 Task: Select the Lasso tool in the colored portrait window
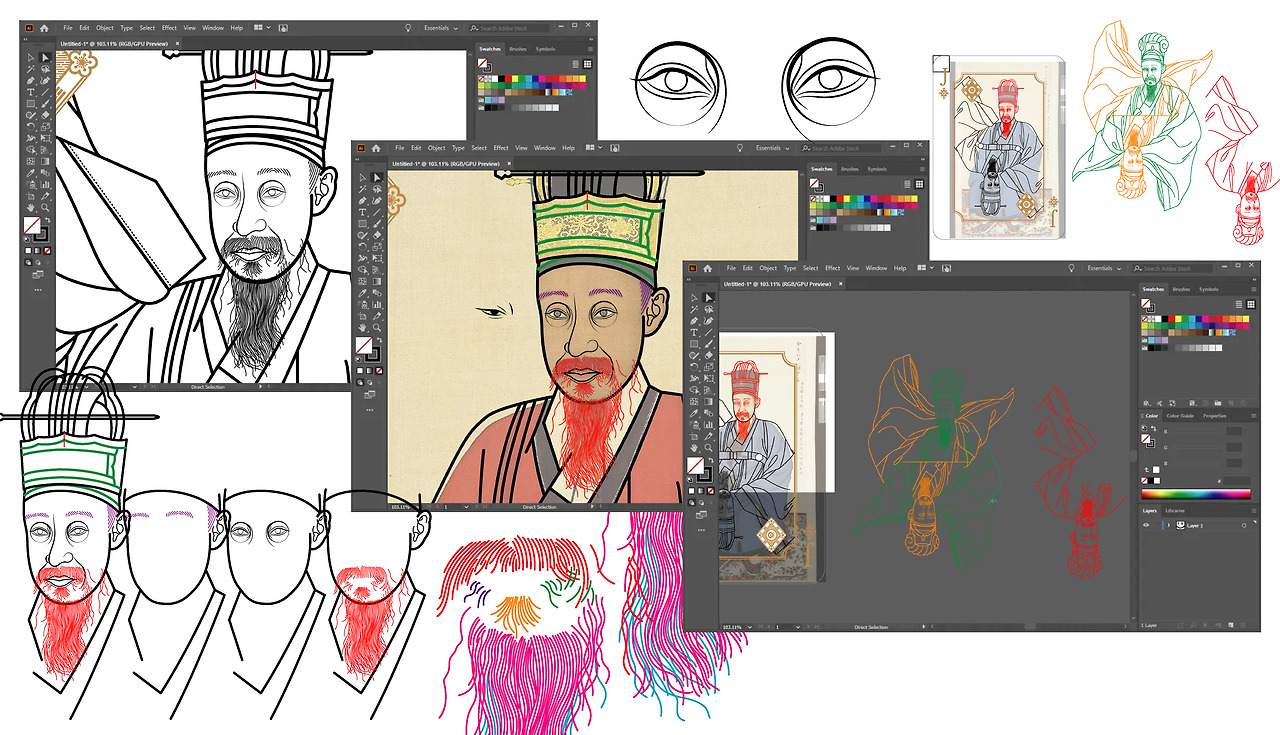pyautogui.click(x=377, y=189)
